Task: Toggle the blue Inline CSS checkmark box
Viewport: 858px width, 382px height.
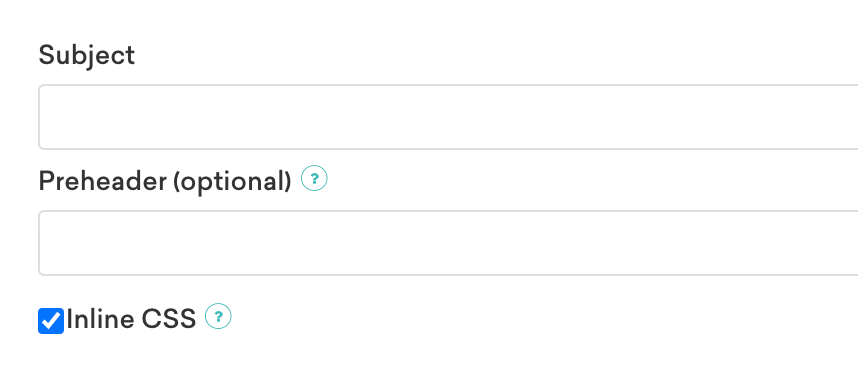Action: point(51,321)
